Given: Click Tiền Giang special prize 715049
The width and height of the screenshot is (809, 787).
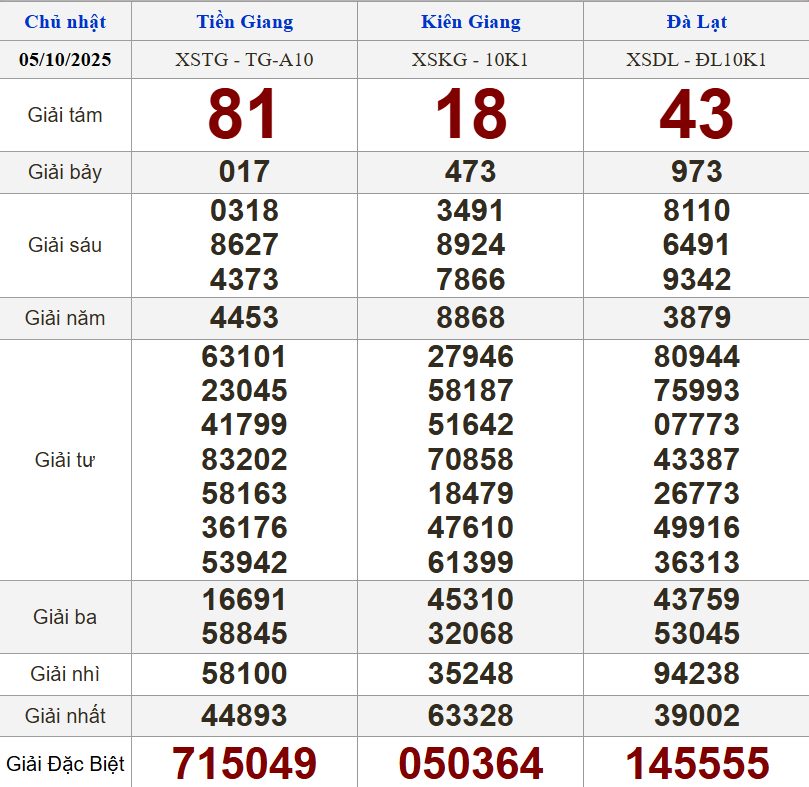Looking at the screenshot, I should (244, 764).
